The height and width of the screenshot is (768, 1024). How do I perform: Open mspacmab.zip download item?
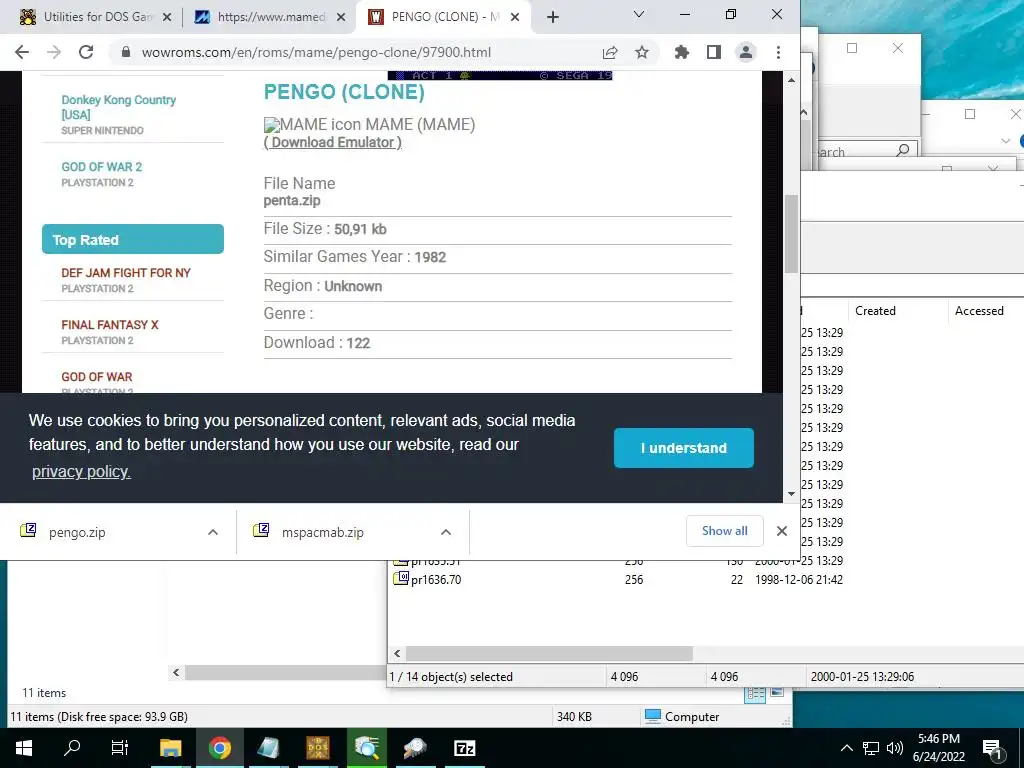point(323,532)
